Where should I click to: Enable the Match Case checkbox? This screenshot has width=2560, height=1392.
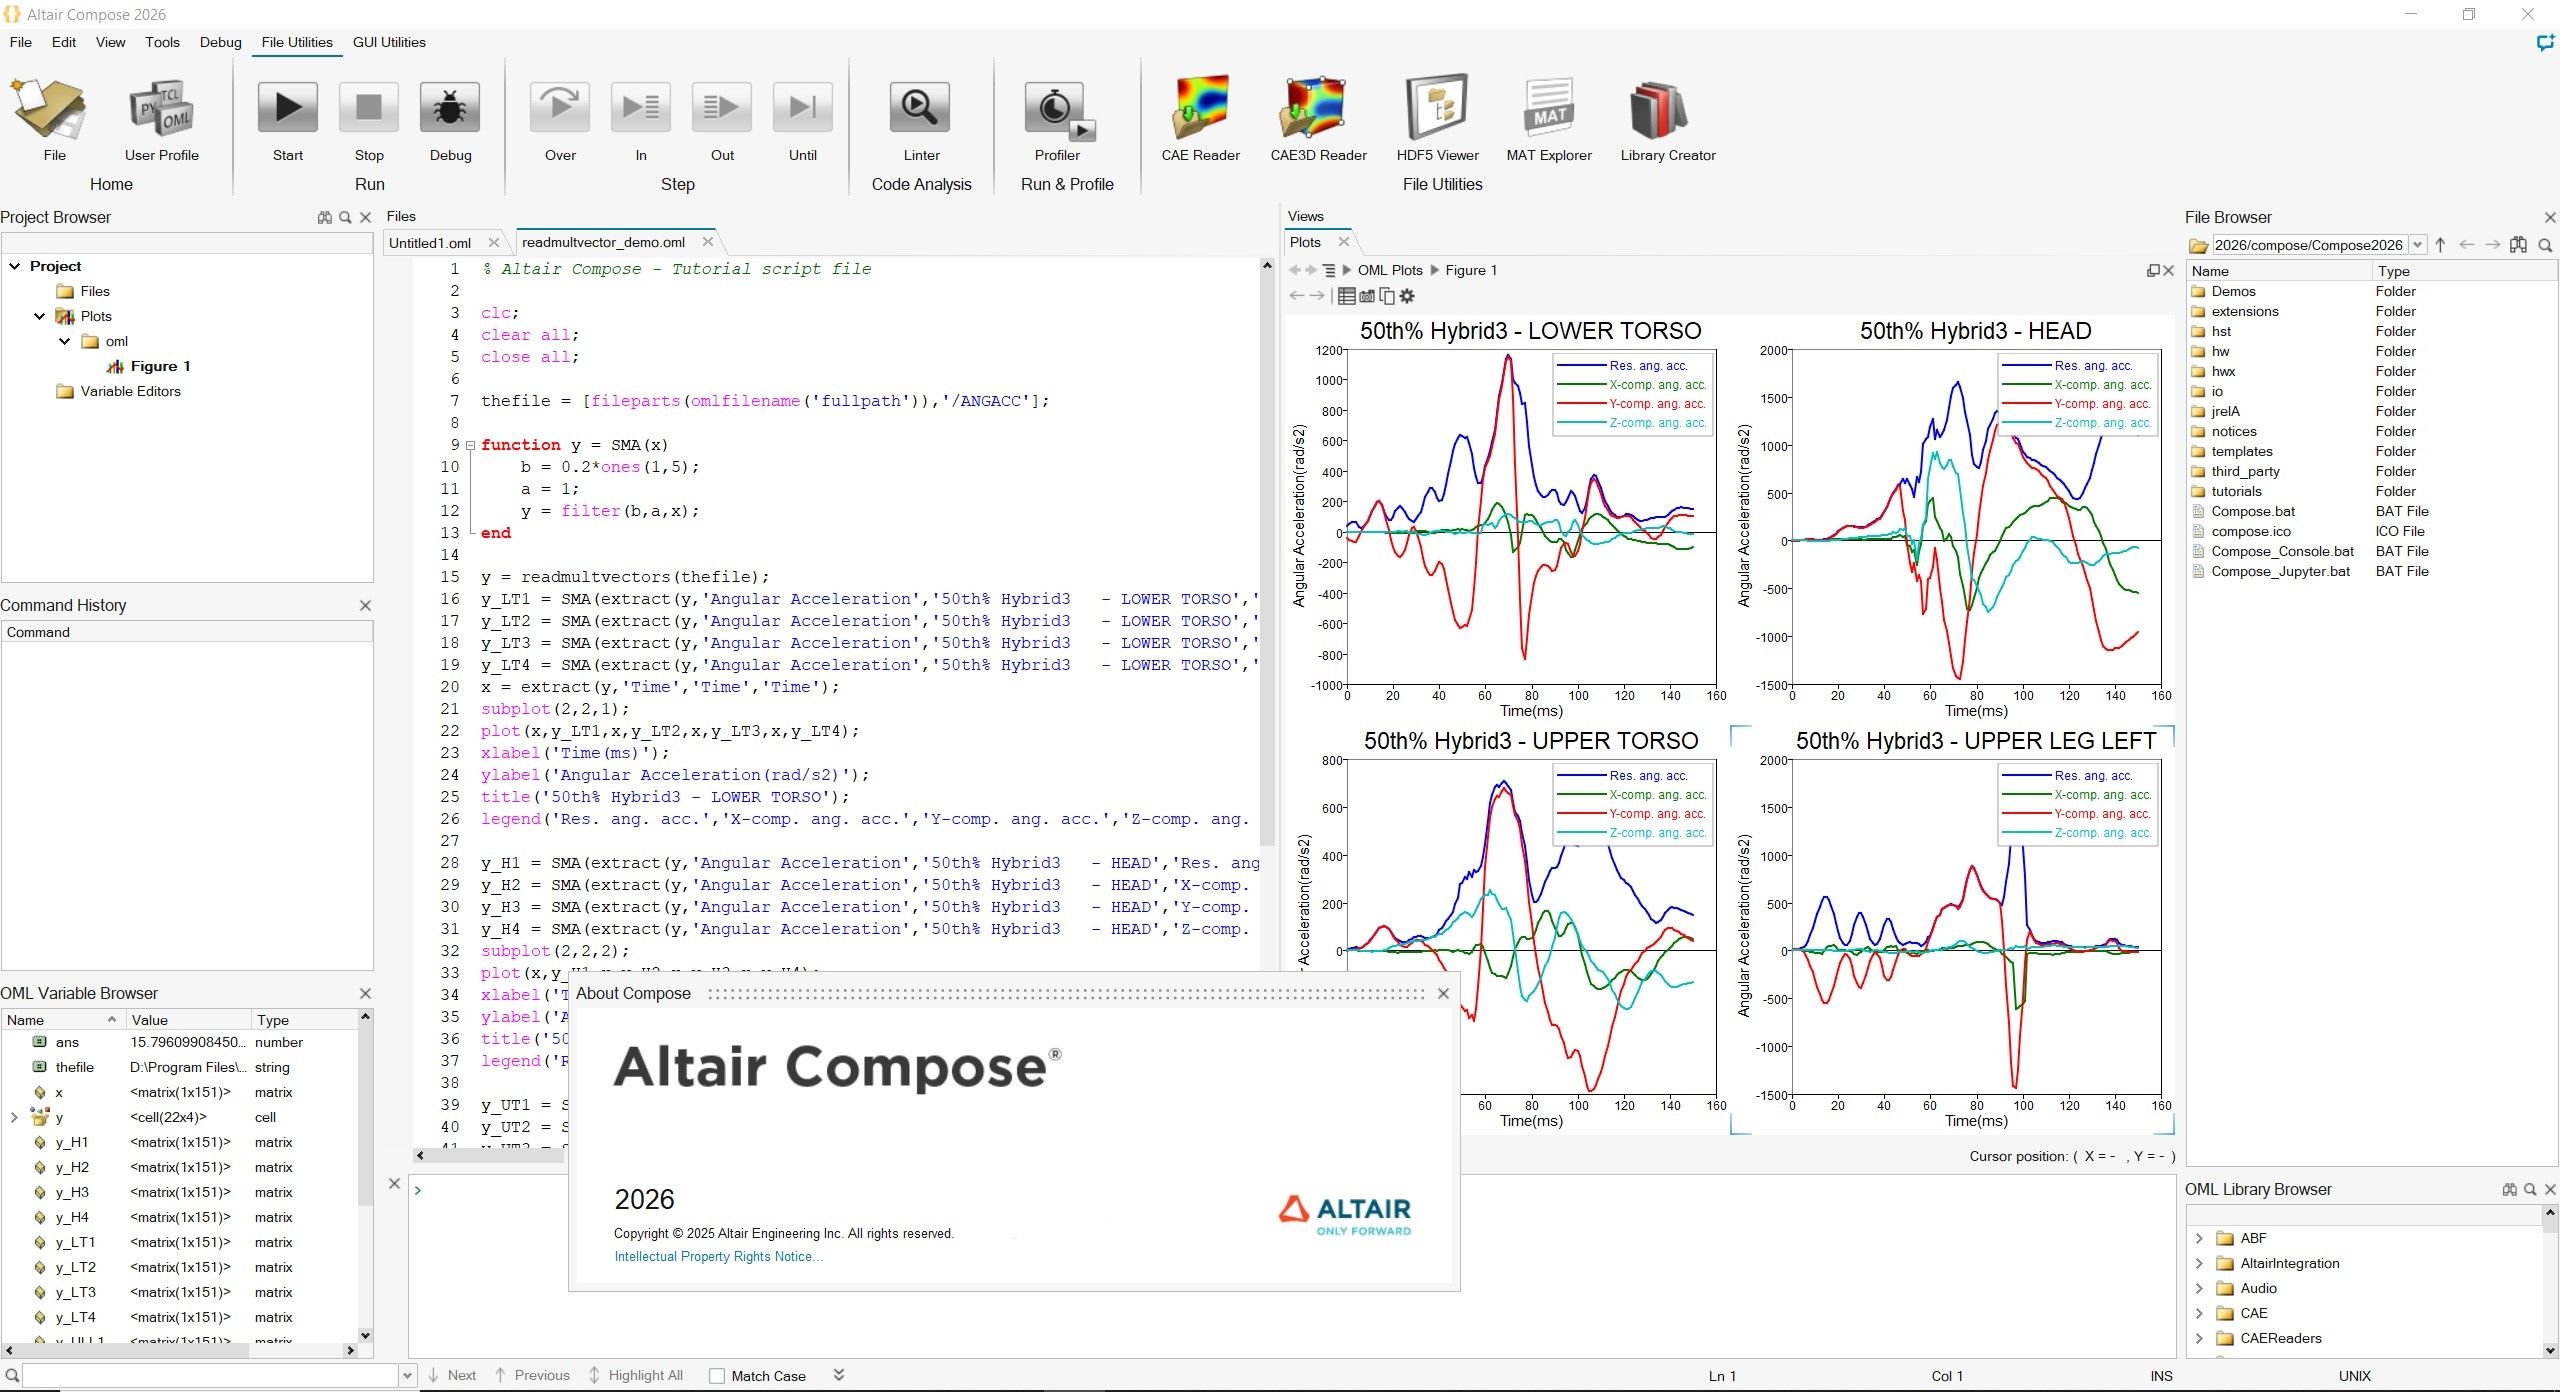point(717,1376)
